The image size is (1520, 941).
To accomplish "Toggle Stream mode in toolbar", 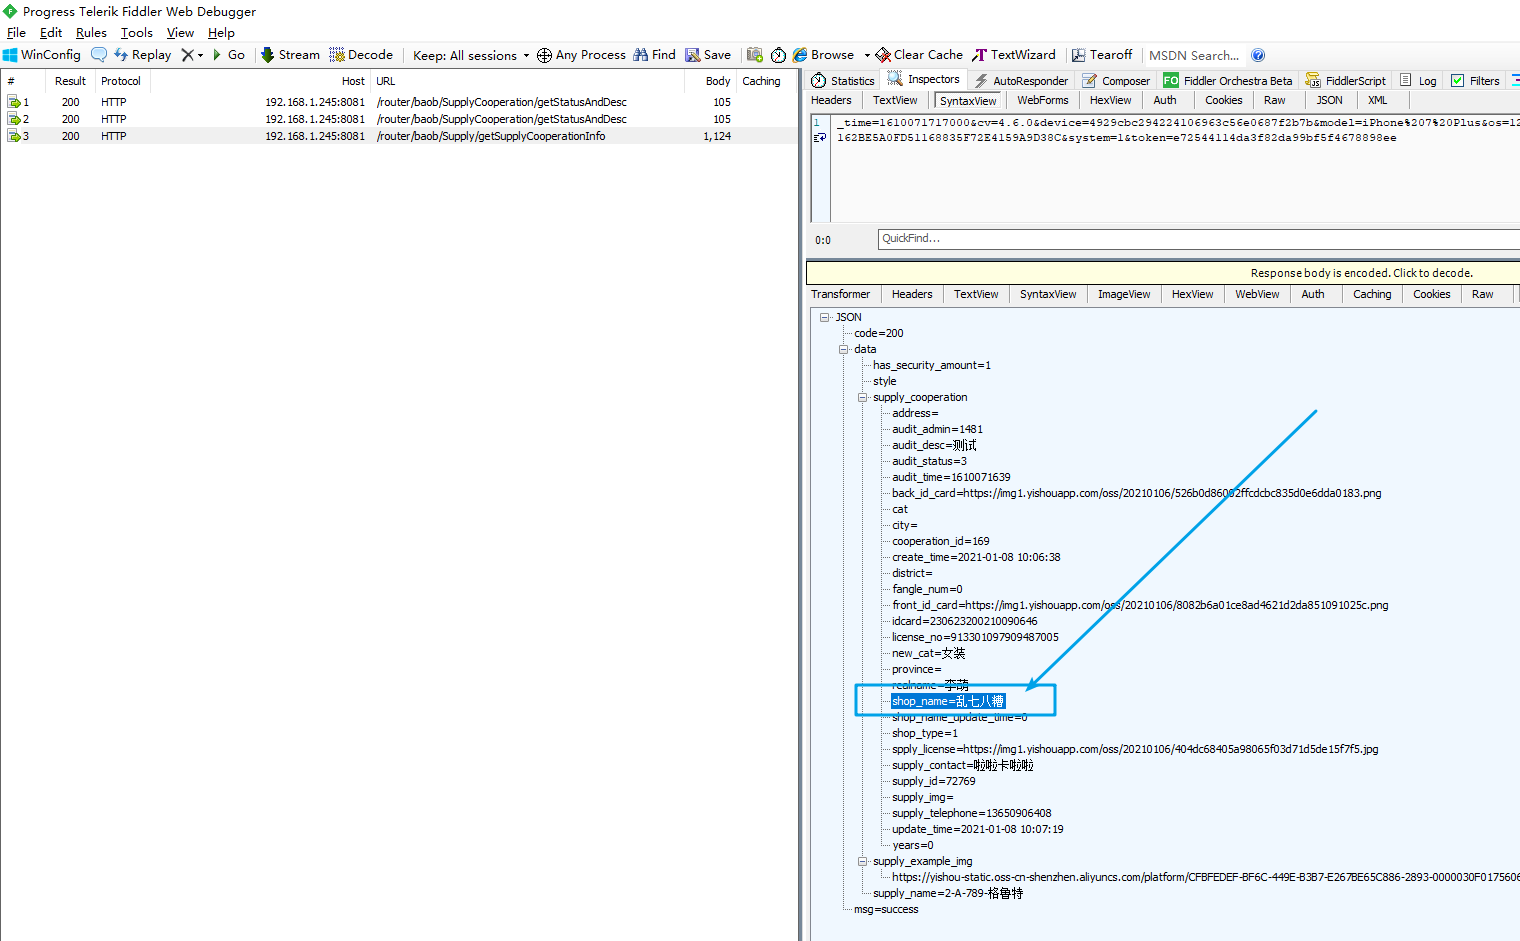I will tap(290, 55).
